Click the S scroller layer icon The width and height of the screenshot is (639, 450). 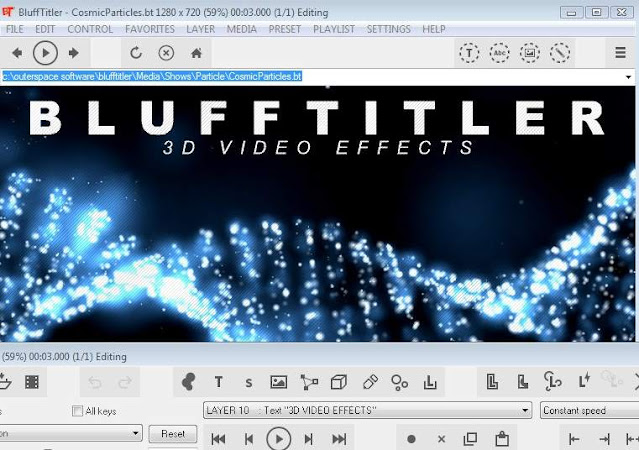click(249, 383)
